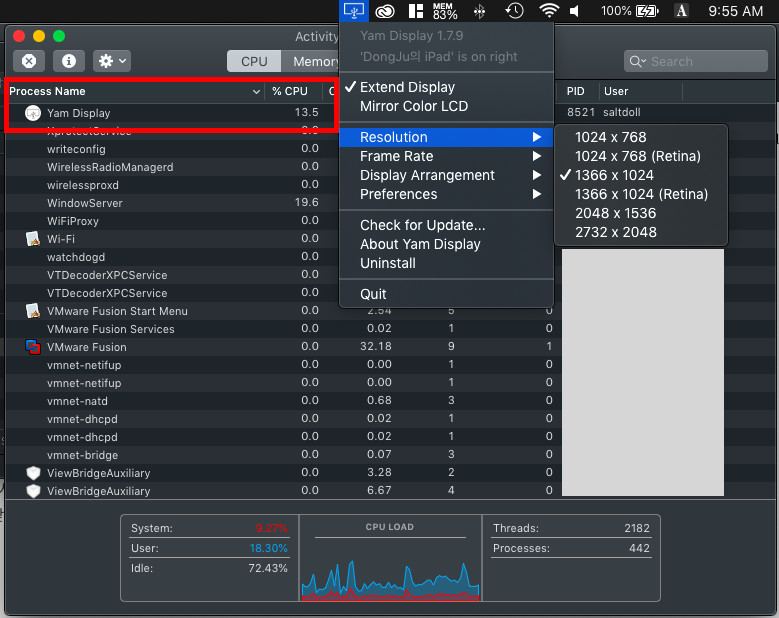This screenshot has width=779, height=618.
Task: Select 1024 x 768 (Retina) resolution
Action: pyautogui.click(x=641, y=156)
